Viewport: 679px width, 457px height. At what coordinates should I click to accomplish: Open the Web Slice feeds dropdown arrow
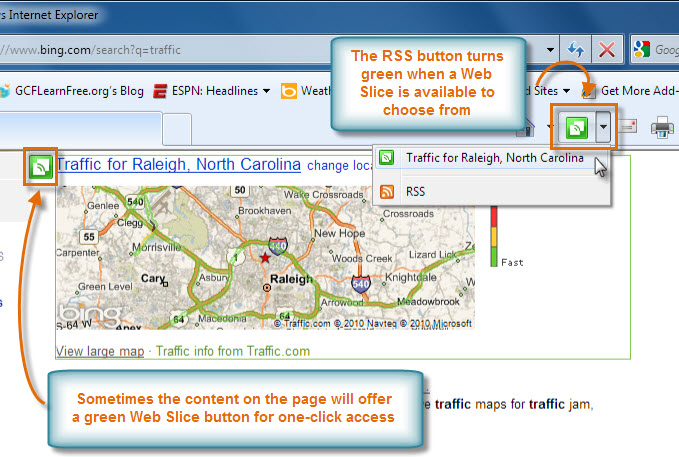602,128
